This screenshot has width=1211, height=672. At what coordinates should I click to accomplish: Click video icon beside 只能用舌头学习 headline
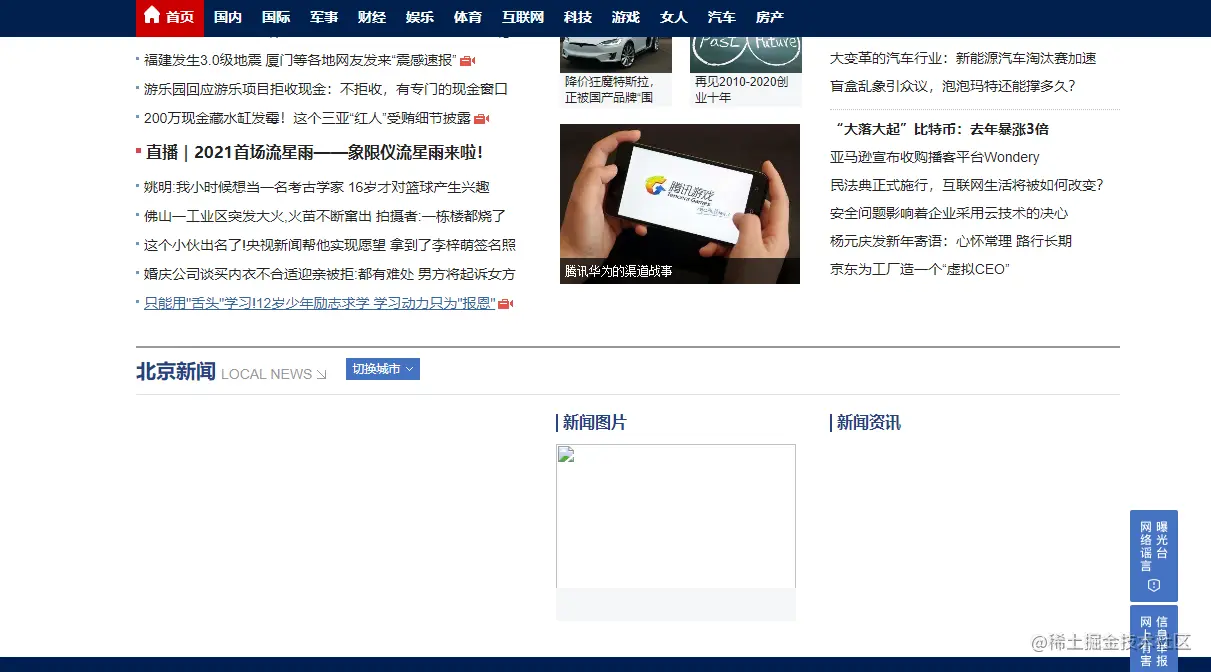tap(505, 304)
